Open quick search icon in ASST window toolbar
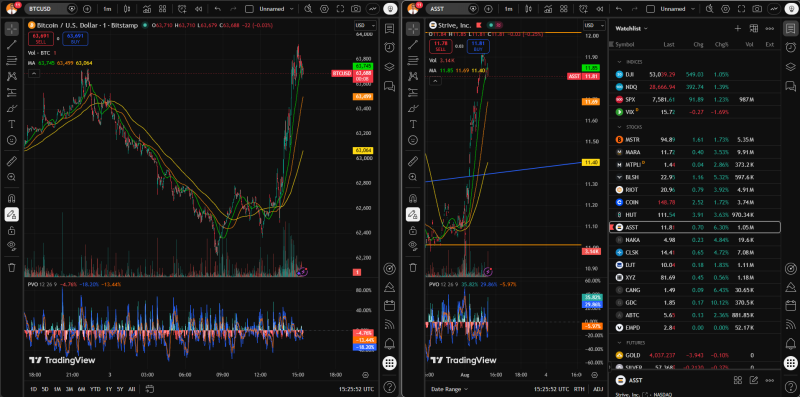The width and height of the screenshot is (800, 397). pos(710,9)
